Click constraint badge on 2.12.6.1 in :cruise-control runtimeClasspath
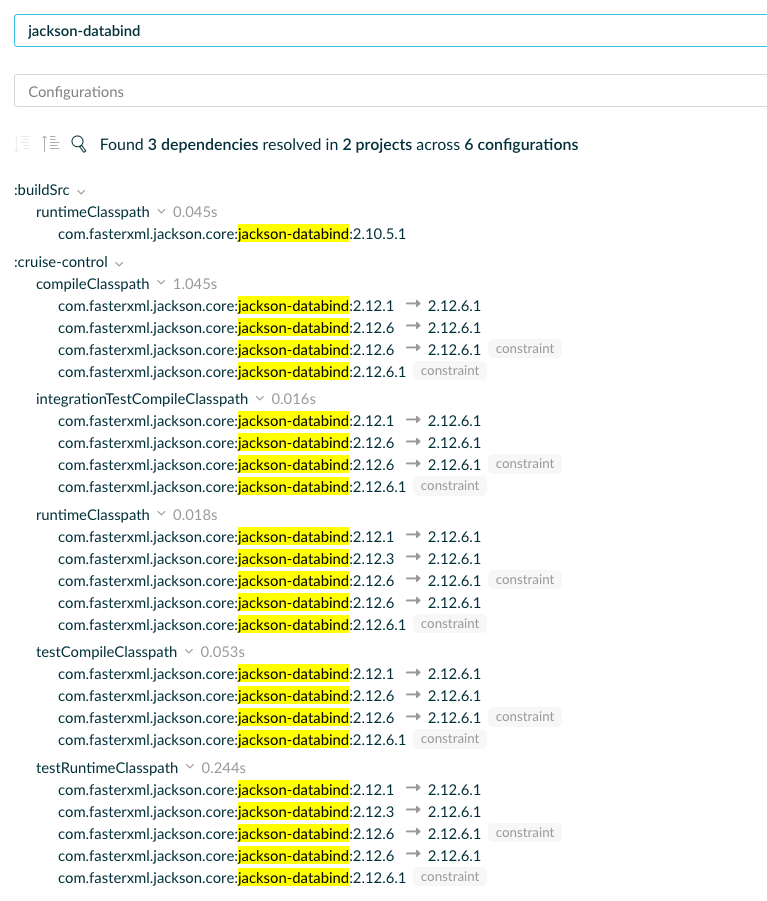 [449, 623]
